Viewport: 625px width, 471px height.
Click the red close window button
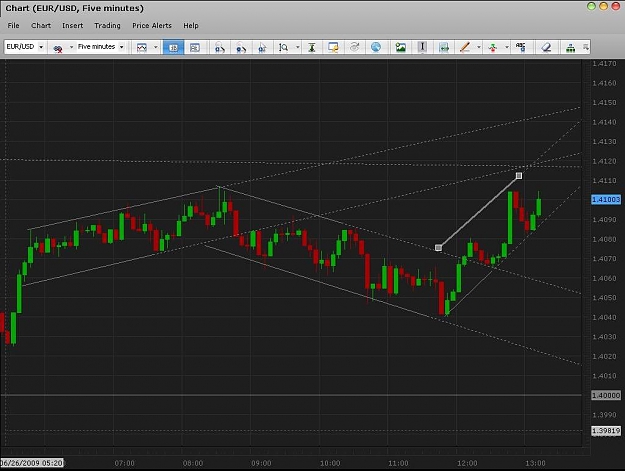615,6
